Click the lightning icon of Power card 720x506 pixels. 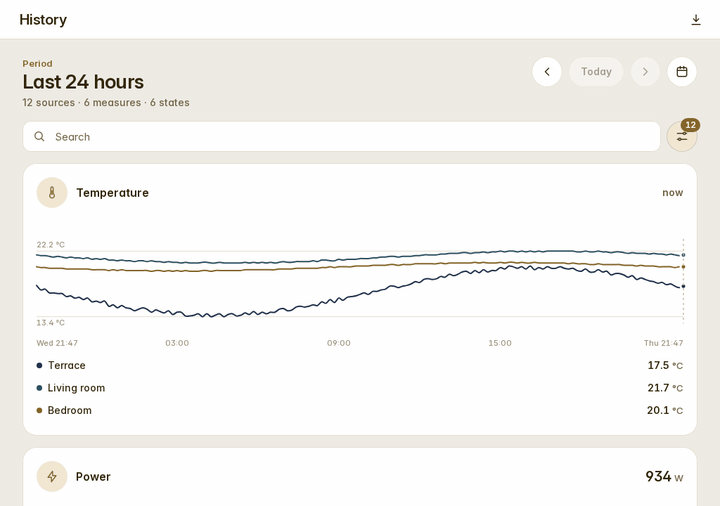tap(52, 477)
